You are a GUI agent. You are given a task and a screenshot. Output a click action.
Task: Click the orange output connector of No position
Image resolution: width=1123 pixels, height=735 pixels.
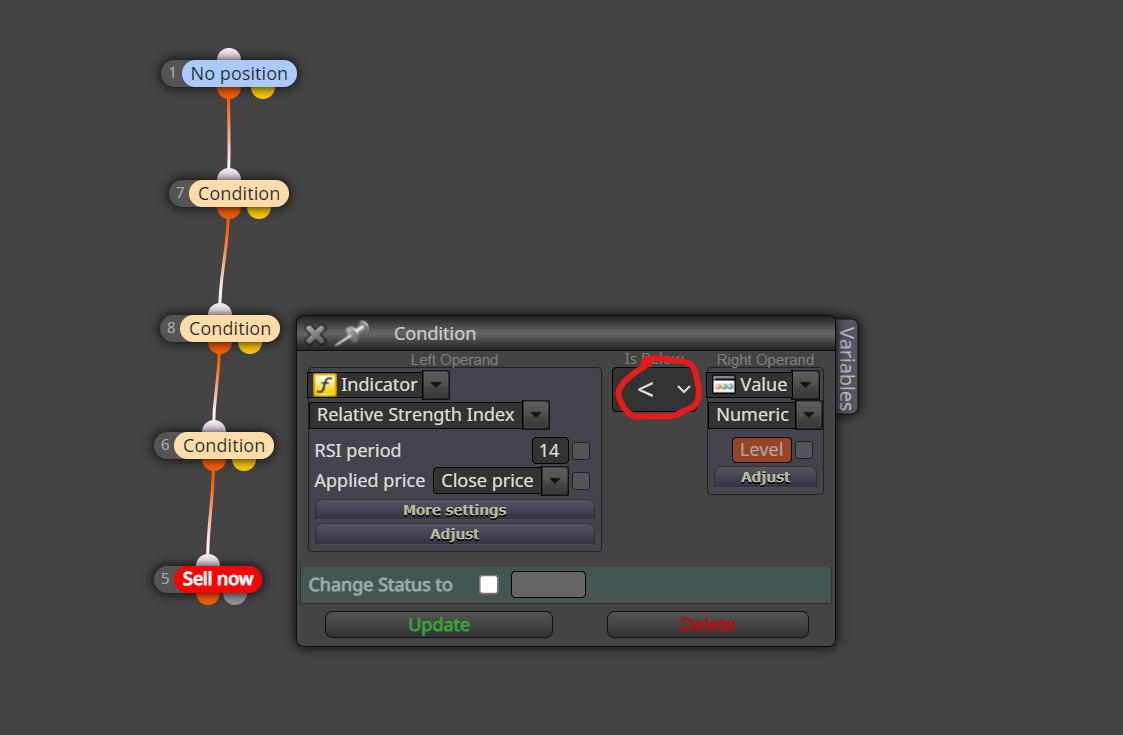coord(228,92)
